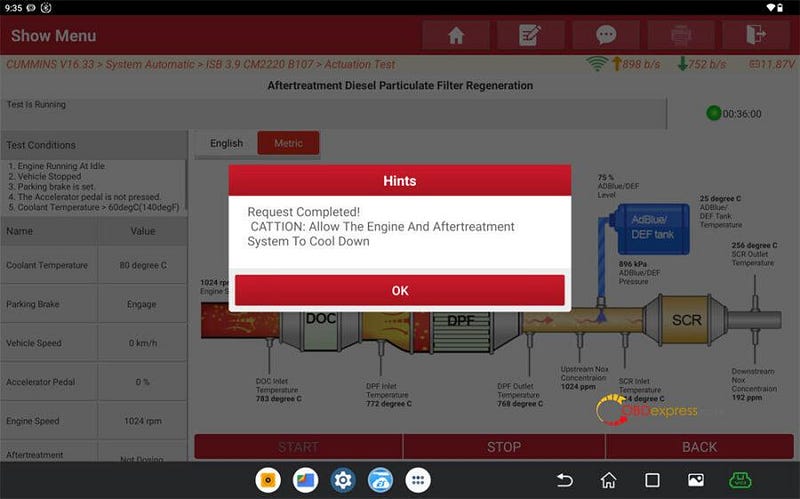This screenshot has width=800, height=499.
Task: Tap the STOP button
Action: (504, 447)
